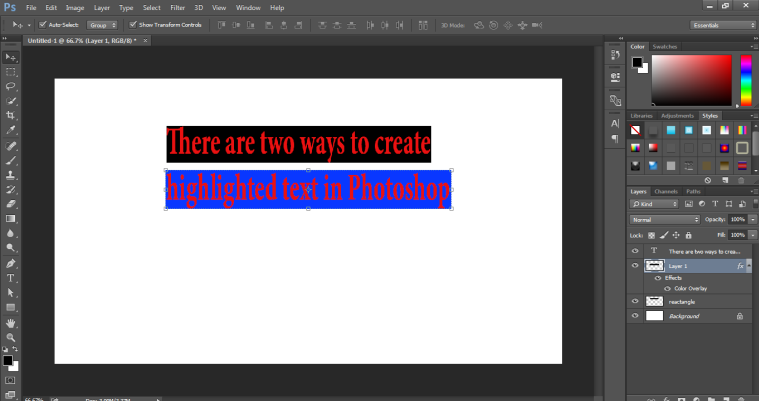The height and width of the screenshot is (401, 759).
Task: Toggle Effects visibility on Layer 1
Action: [x=658, y=278]
